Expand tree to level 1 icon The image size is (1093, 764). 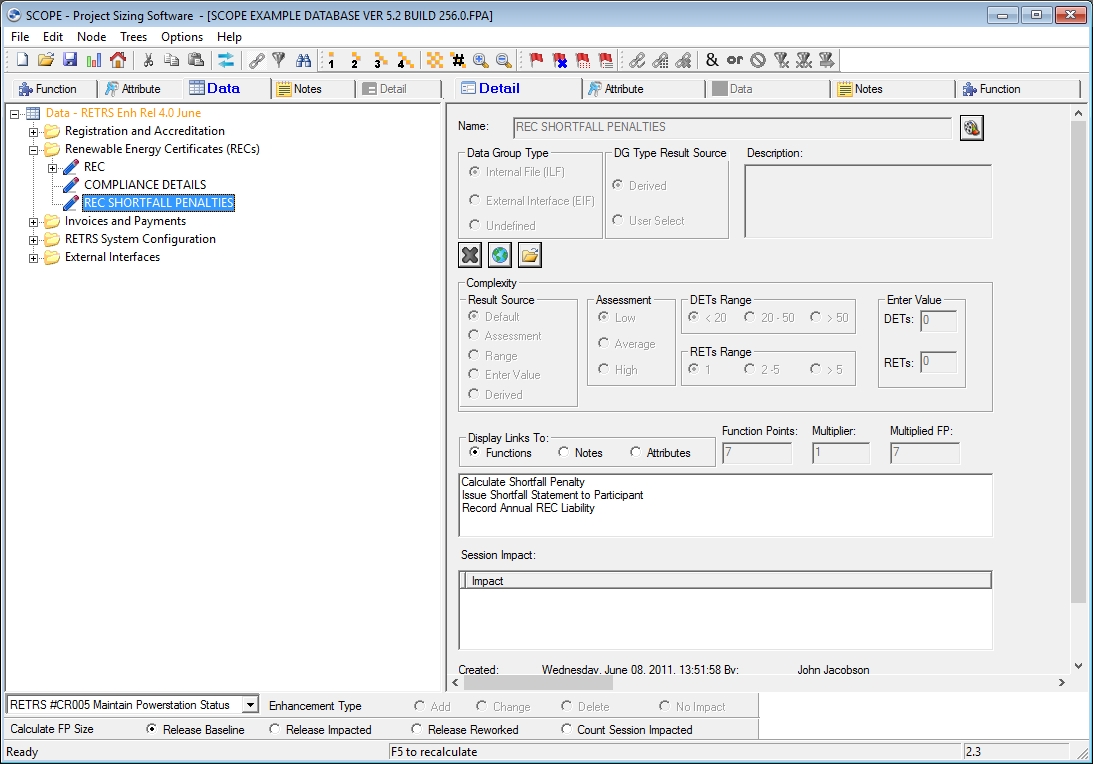pos(330,61)
